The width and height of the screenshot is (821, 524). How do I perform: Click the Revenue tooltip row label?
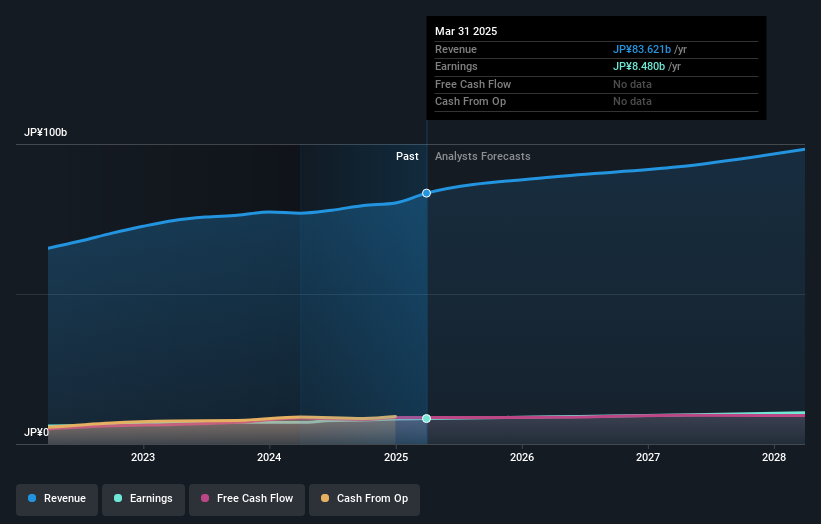pos(456,49)
